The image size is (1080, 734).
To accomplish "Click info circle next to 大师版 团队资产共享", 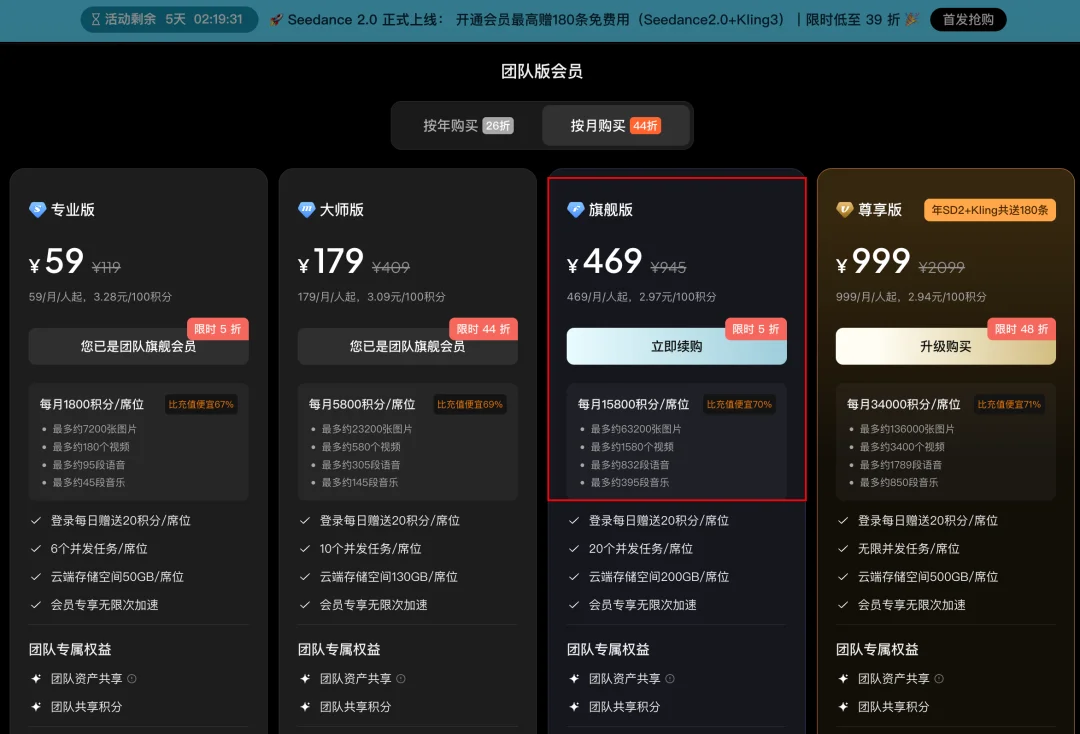I will [400, 678].
